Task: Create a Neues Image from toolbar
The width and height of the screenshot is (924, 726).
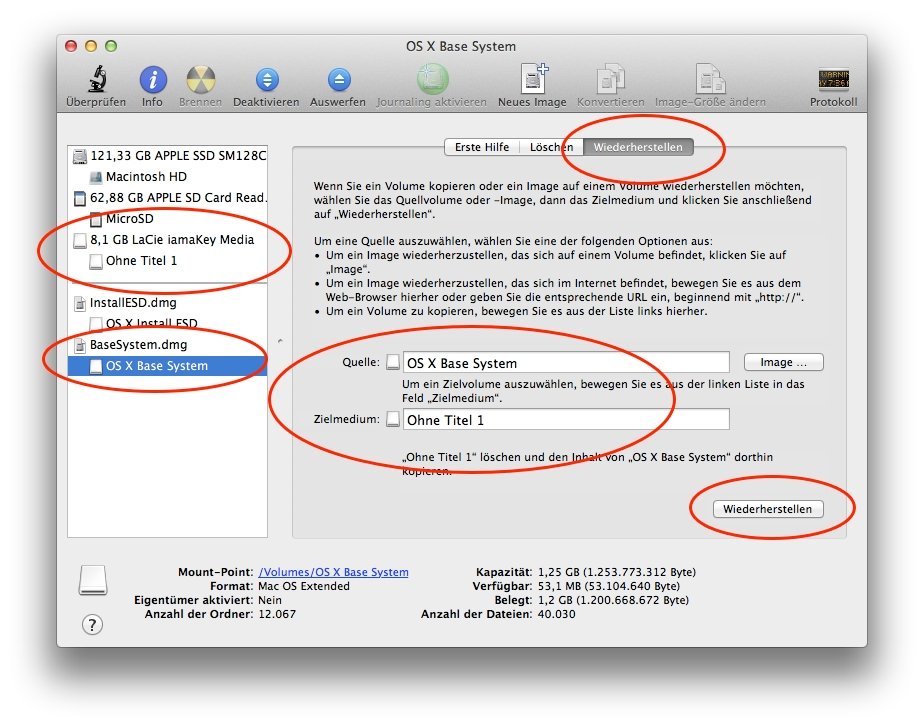Action: point(534,78)
